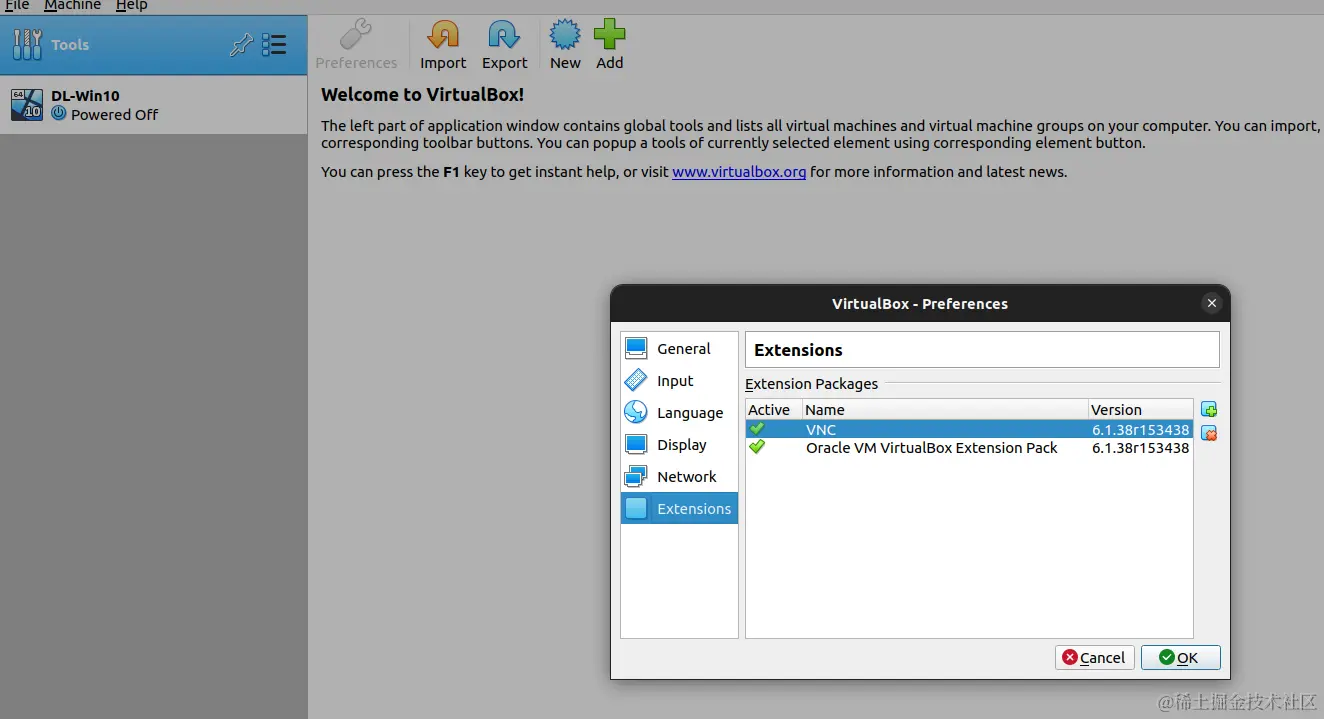Open the File menu

(x=17, y=5)
